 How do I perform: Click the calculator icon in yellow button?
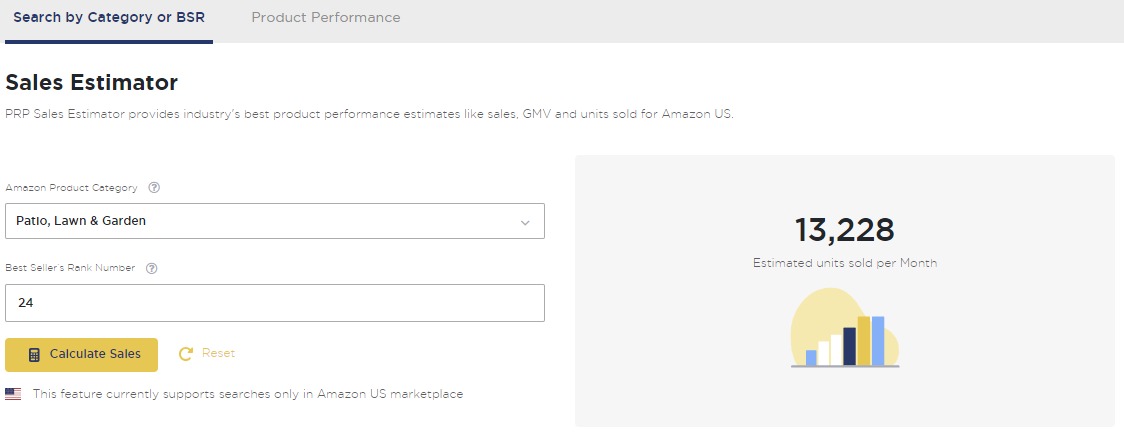[x=34, y=354]
